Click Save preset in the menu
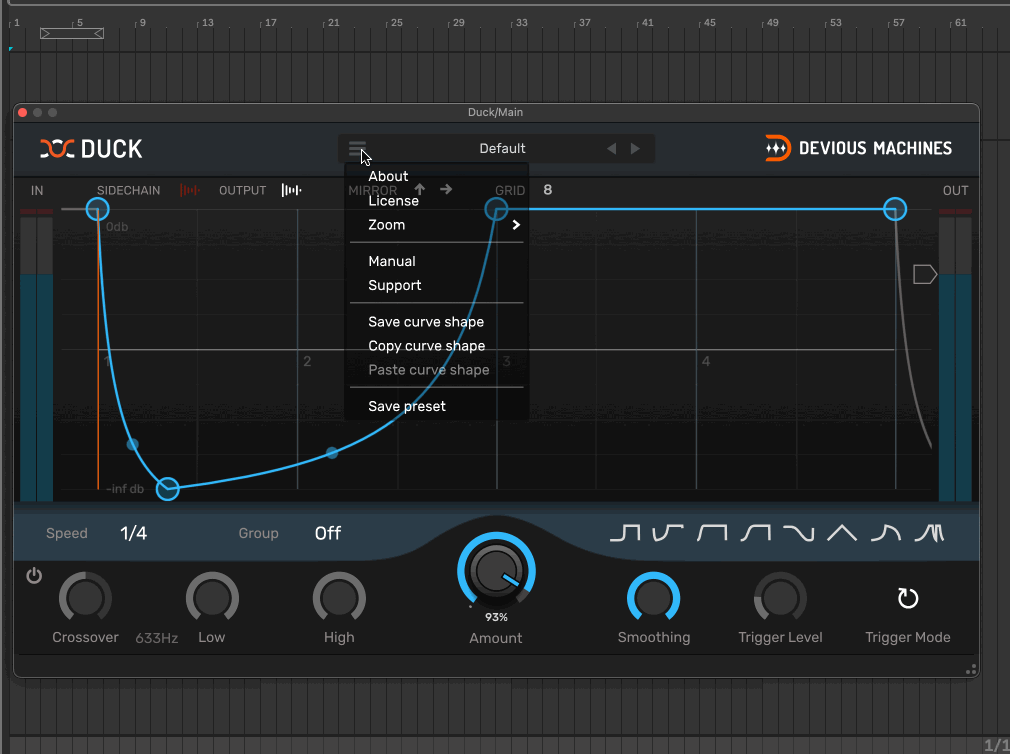Image resolution: width=1010 pixels, height=754 pixels. pos(406,406)
